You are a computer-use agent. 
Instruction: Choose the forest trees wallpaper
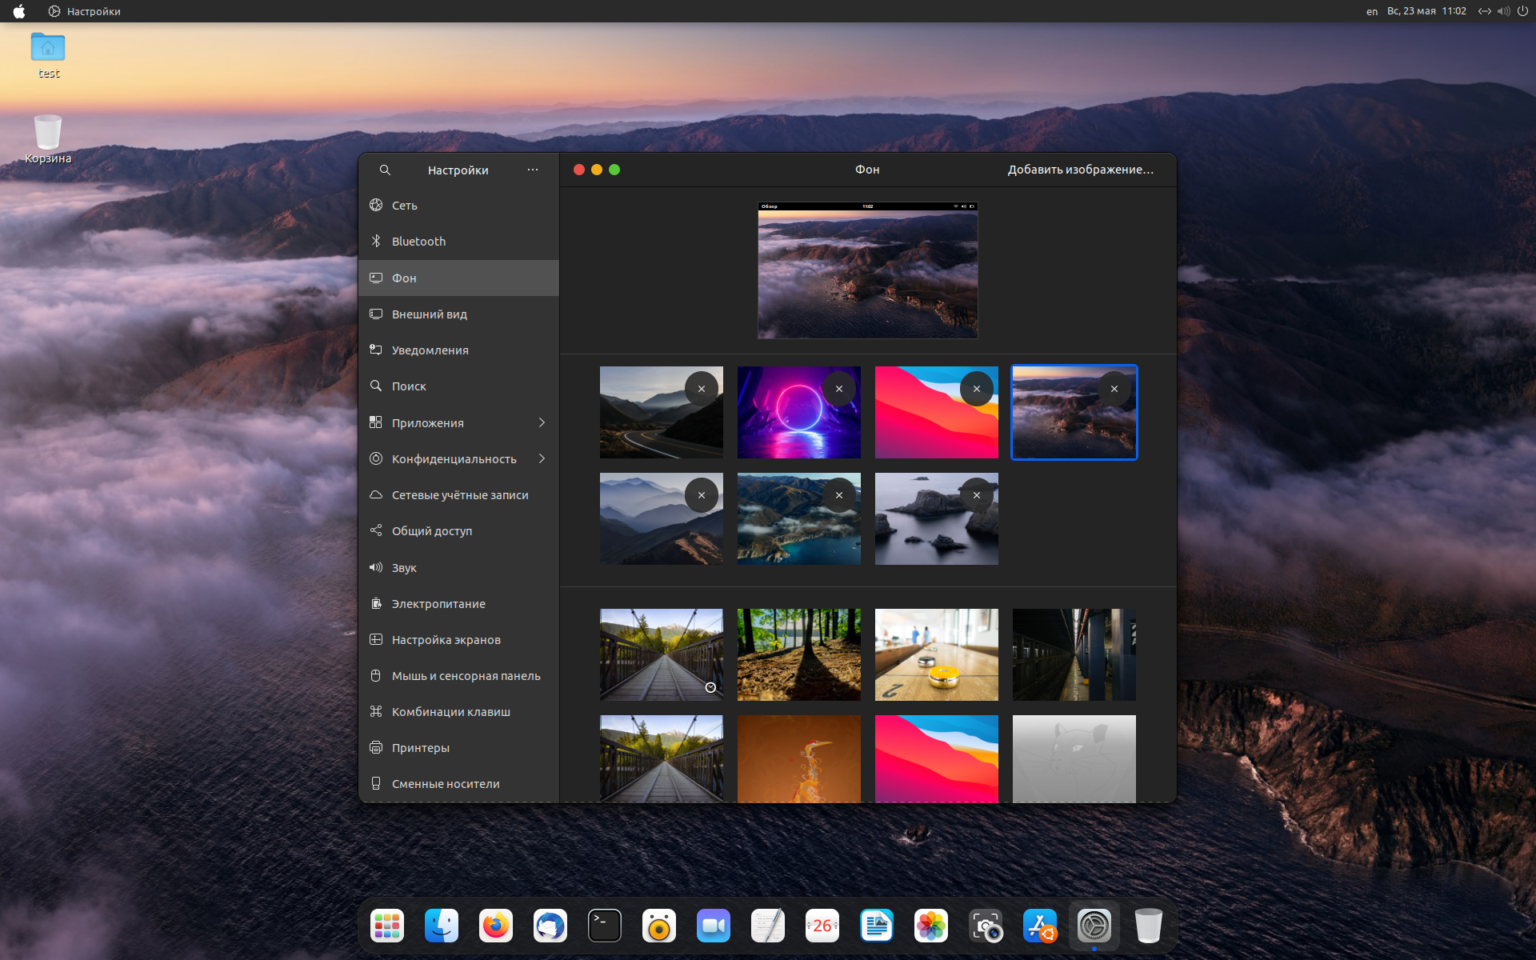pyautogui.click(x=799, y=655)
